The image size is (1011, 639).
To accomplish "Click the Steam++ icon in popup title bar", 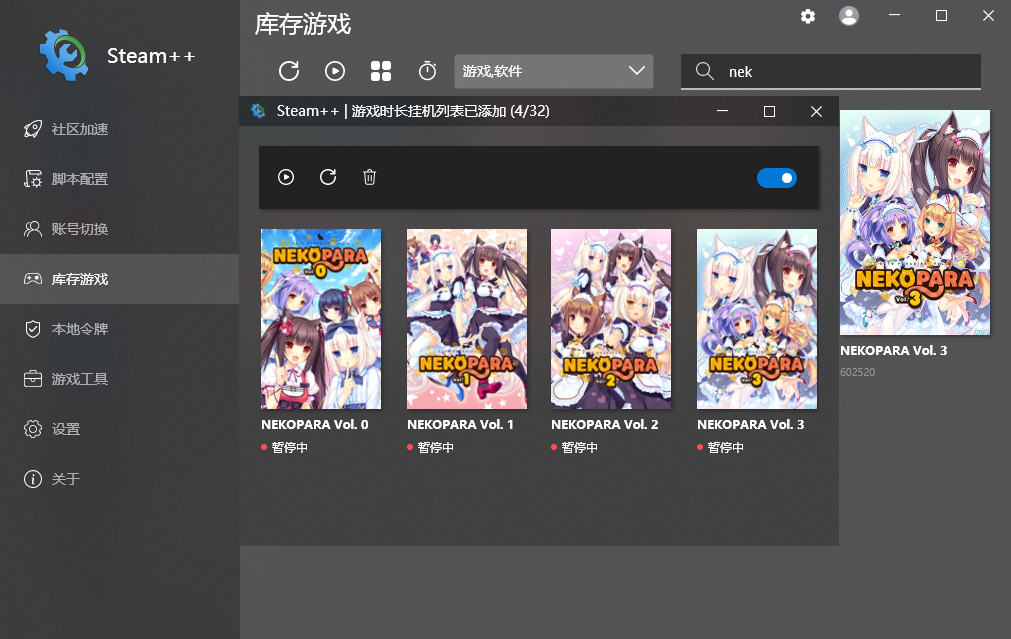I will (x=259, y=111).
